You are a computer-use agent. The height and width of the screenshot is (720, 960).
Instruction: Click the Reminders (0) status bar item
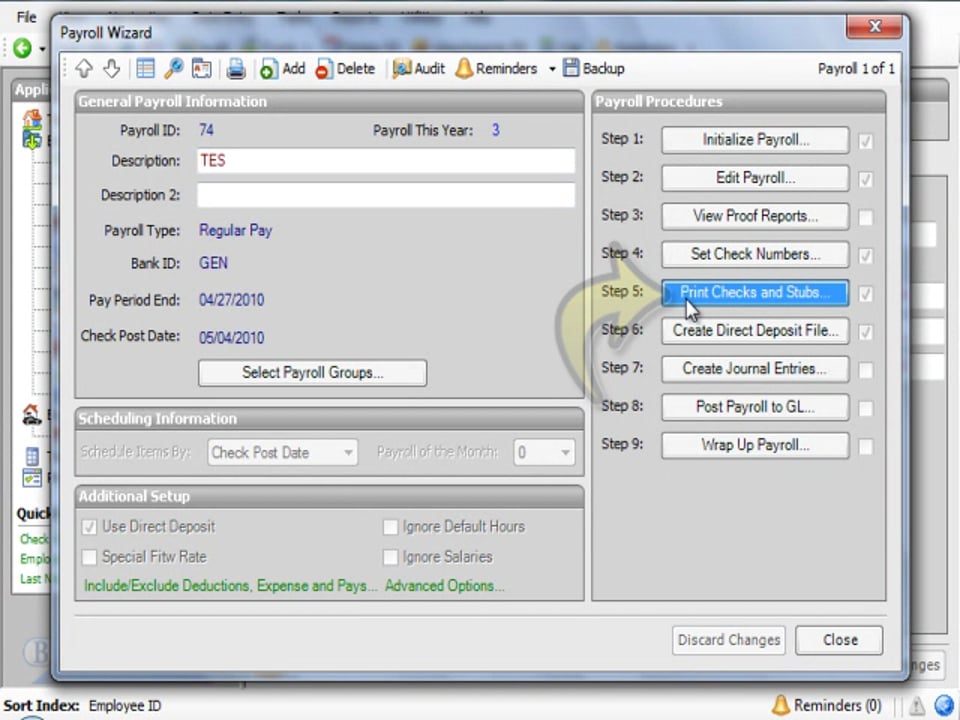(x=826, y=705)
